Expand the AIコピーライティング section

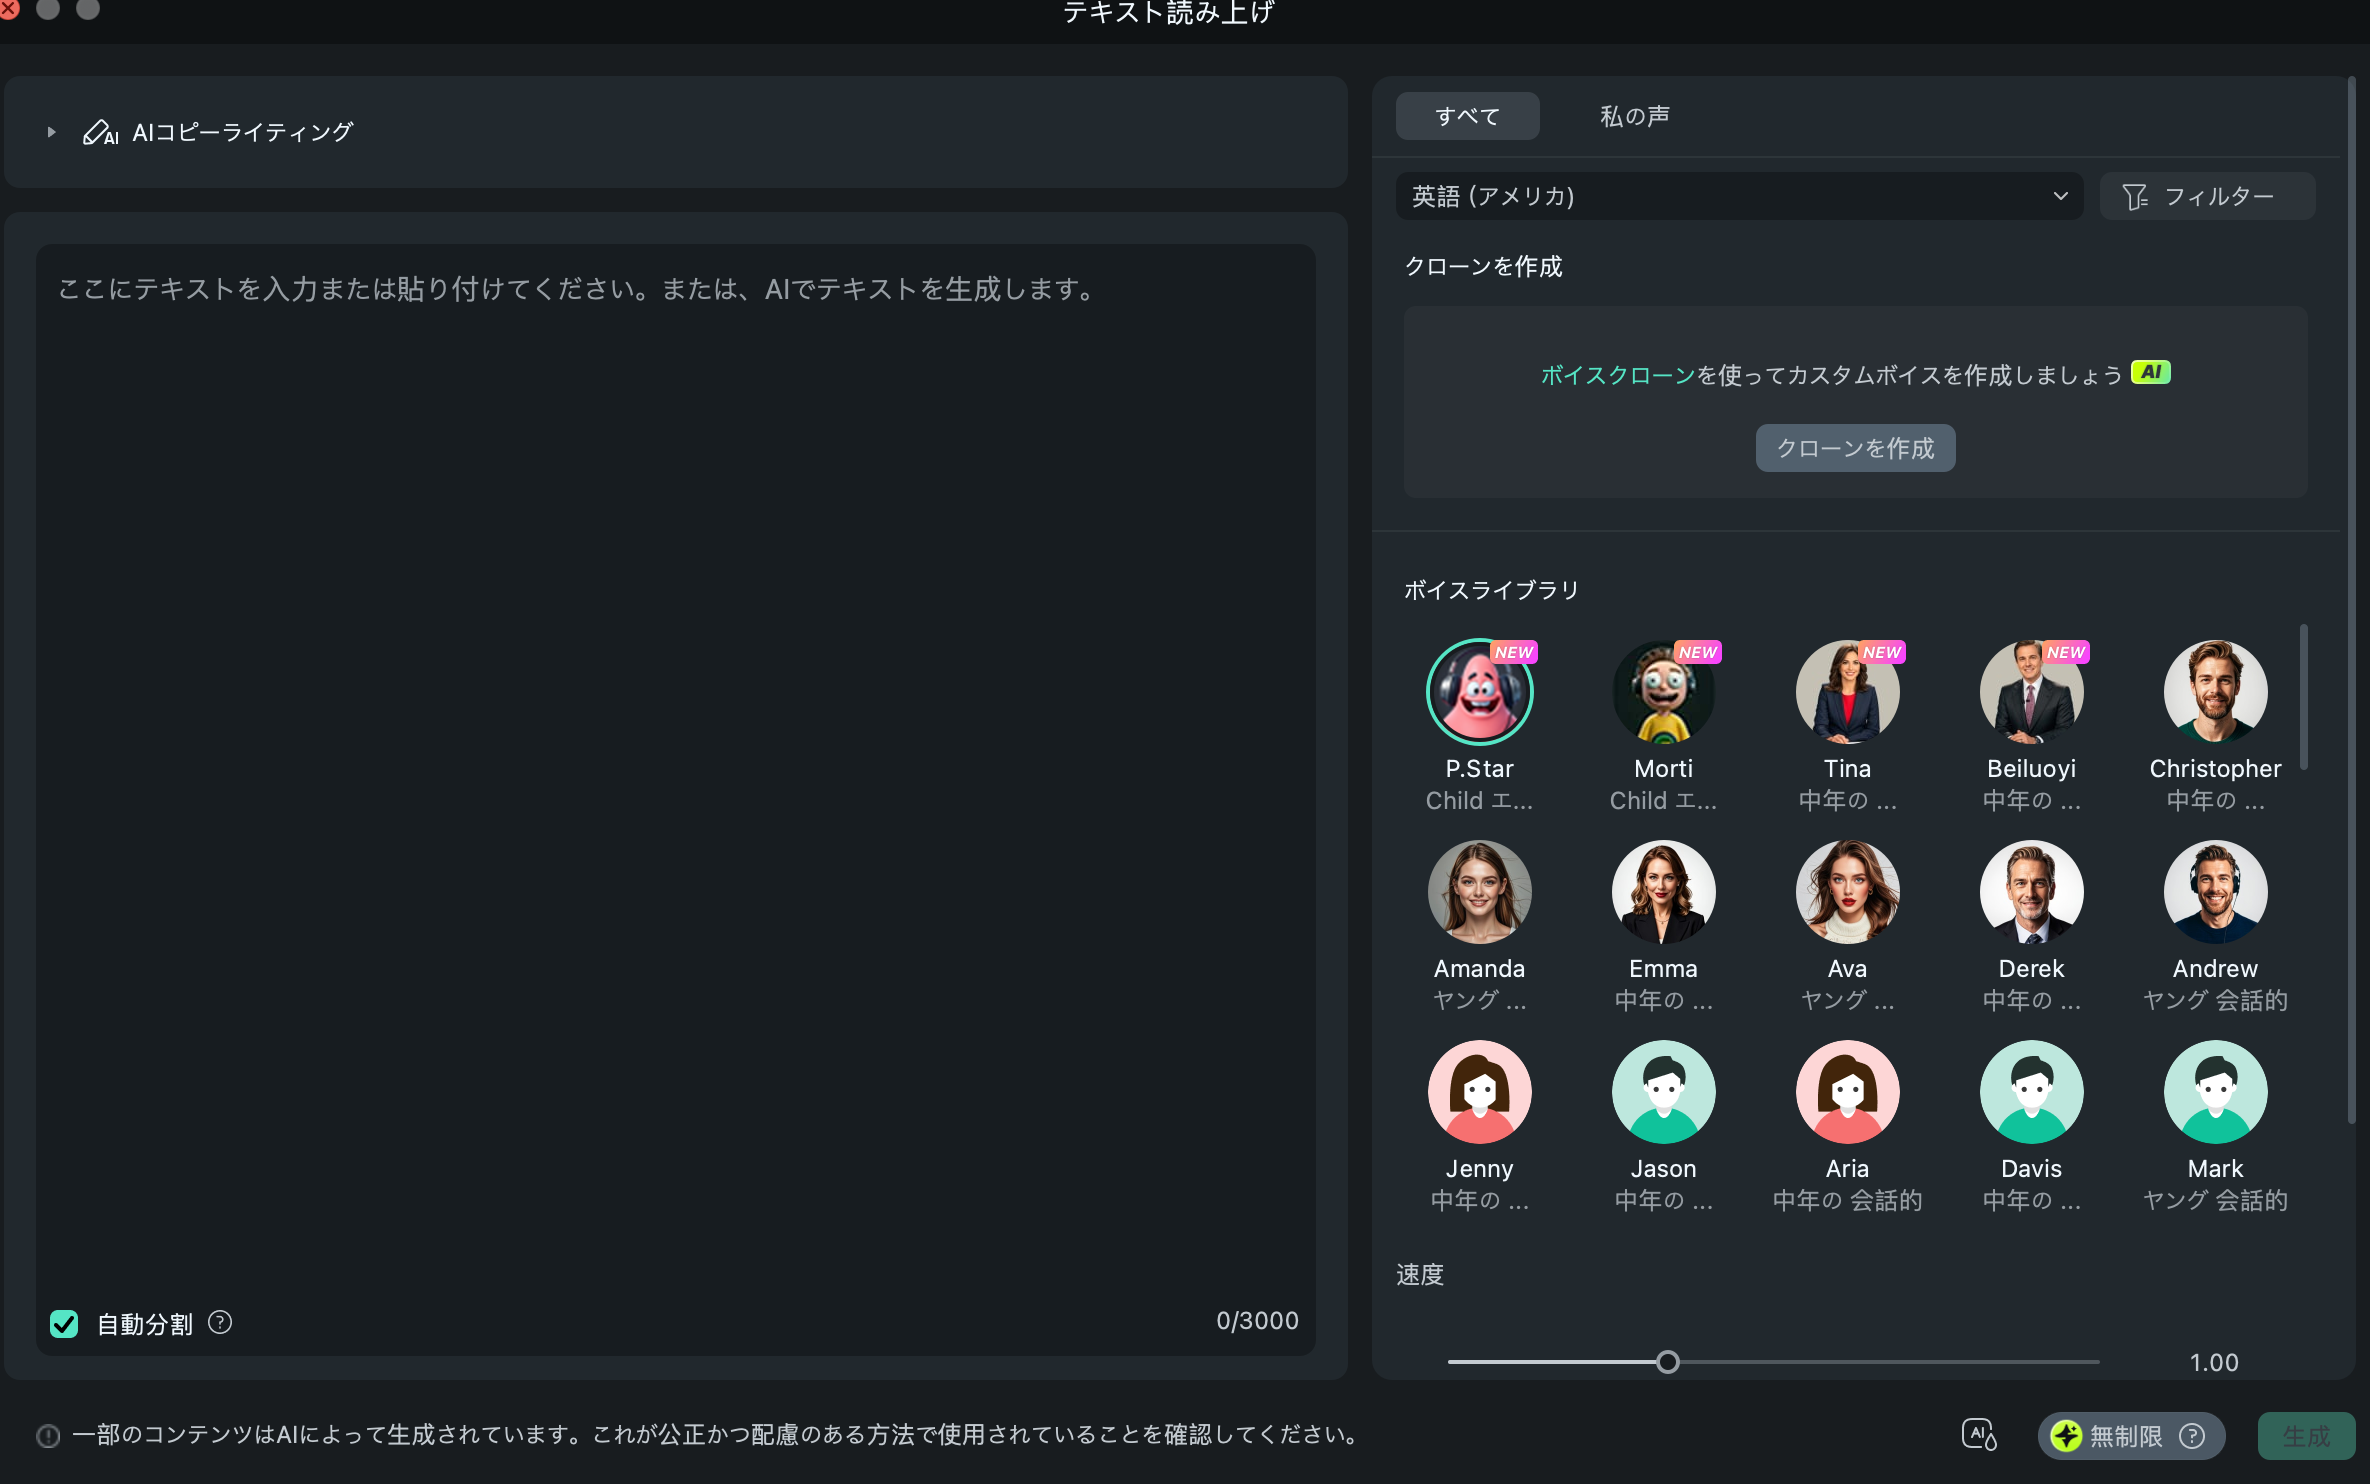click(49, 131)
